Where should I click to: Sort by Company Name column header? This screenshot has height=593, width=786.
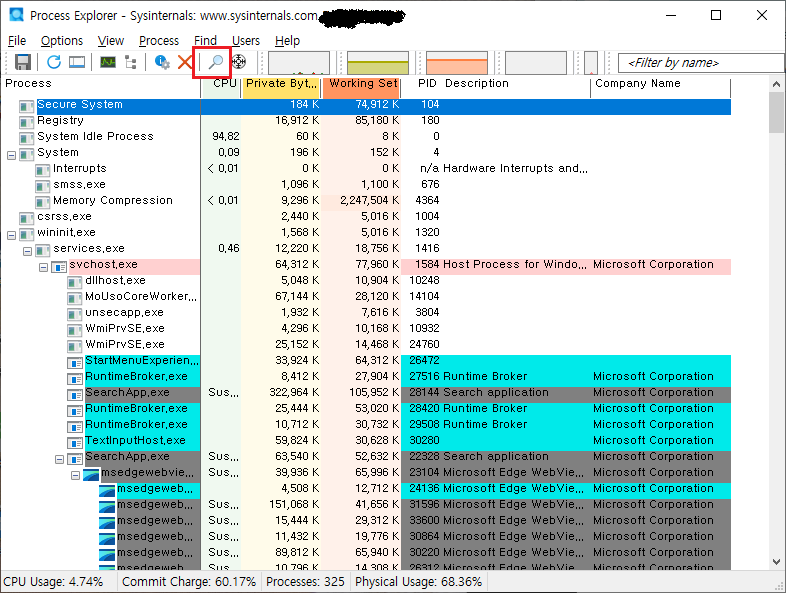pyautogui.click(x=661, y=84)
